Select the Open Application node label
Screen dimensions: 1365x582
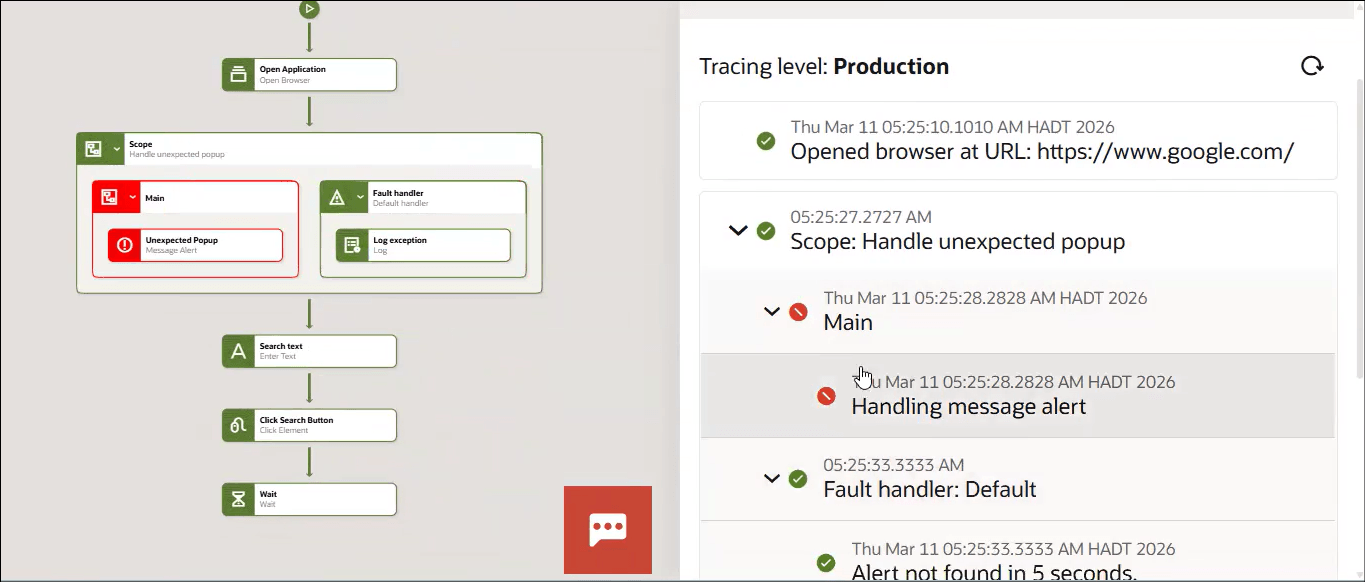[293, 70]
